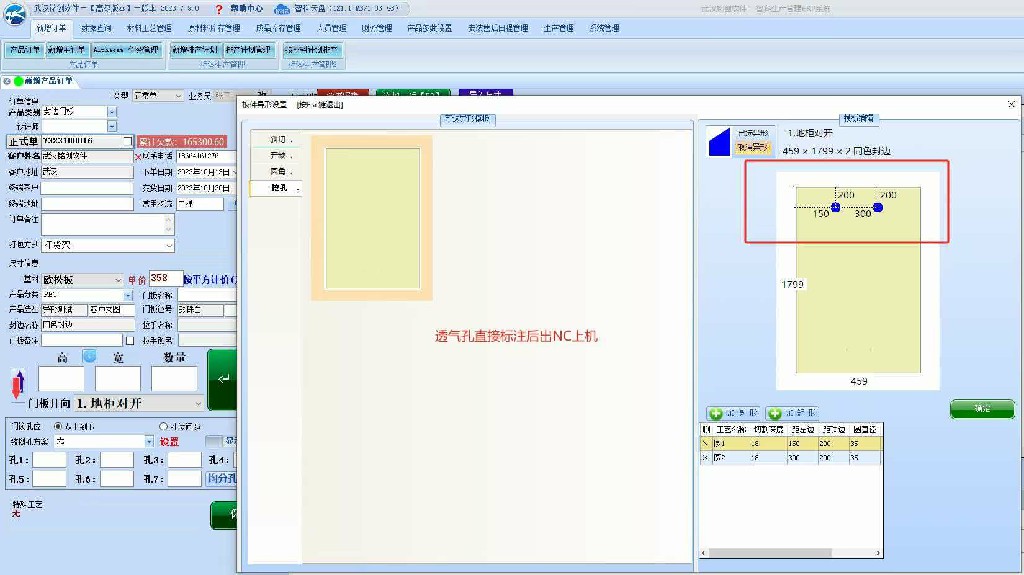Select the left blue hole marker labeled 150
The image size is (1024, 575).
[835, 207]
